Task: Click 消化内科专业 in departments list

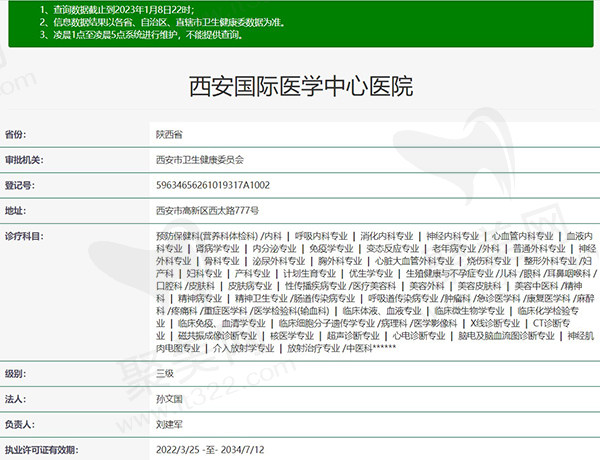Action: [387, 236]
